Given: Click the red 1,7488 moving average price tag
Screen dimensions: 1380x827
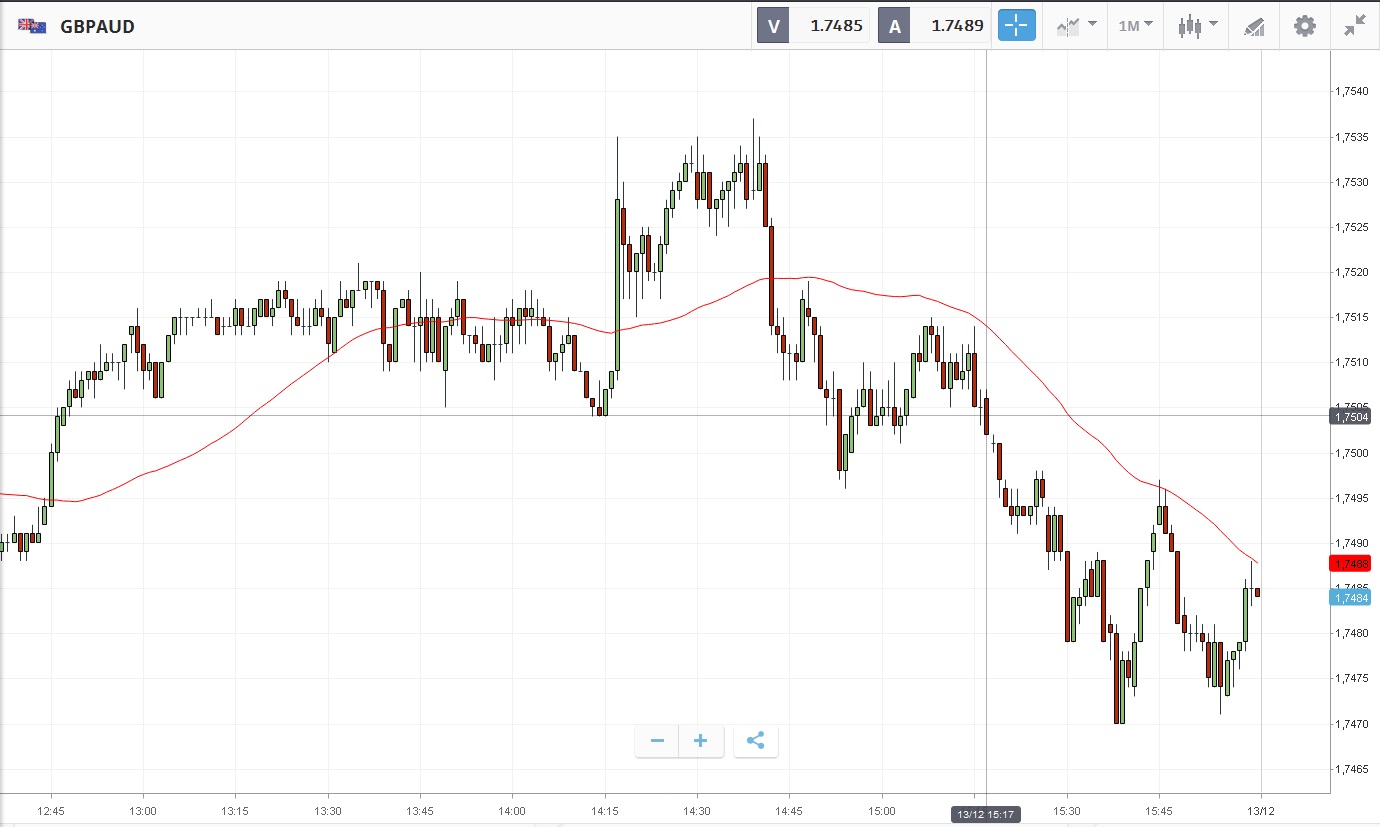Looking at the screenshot, I should pos(1349,563).
